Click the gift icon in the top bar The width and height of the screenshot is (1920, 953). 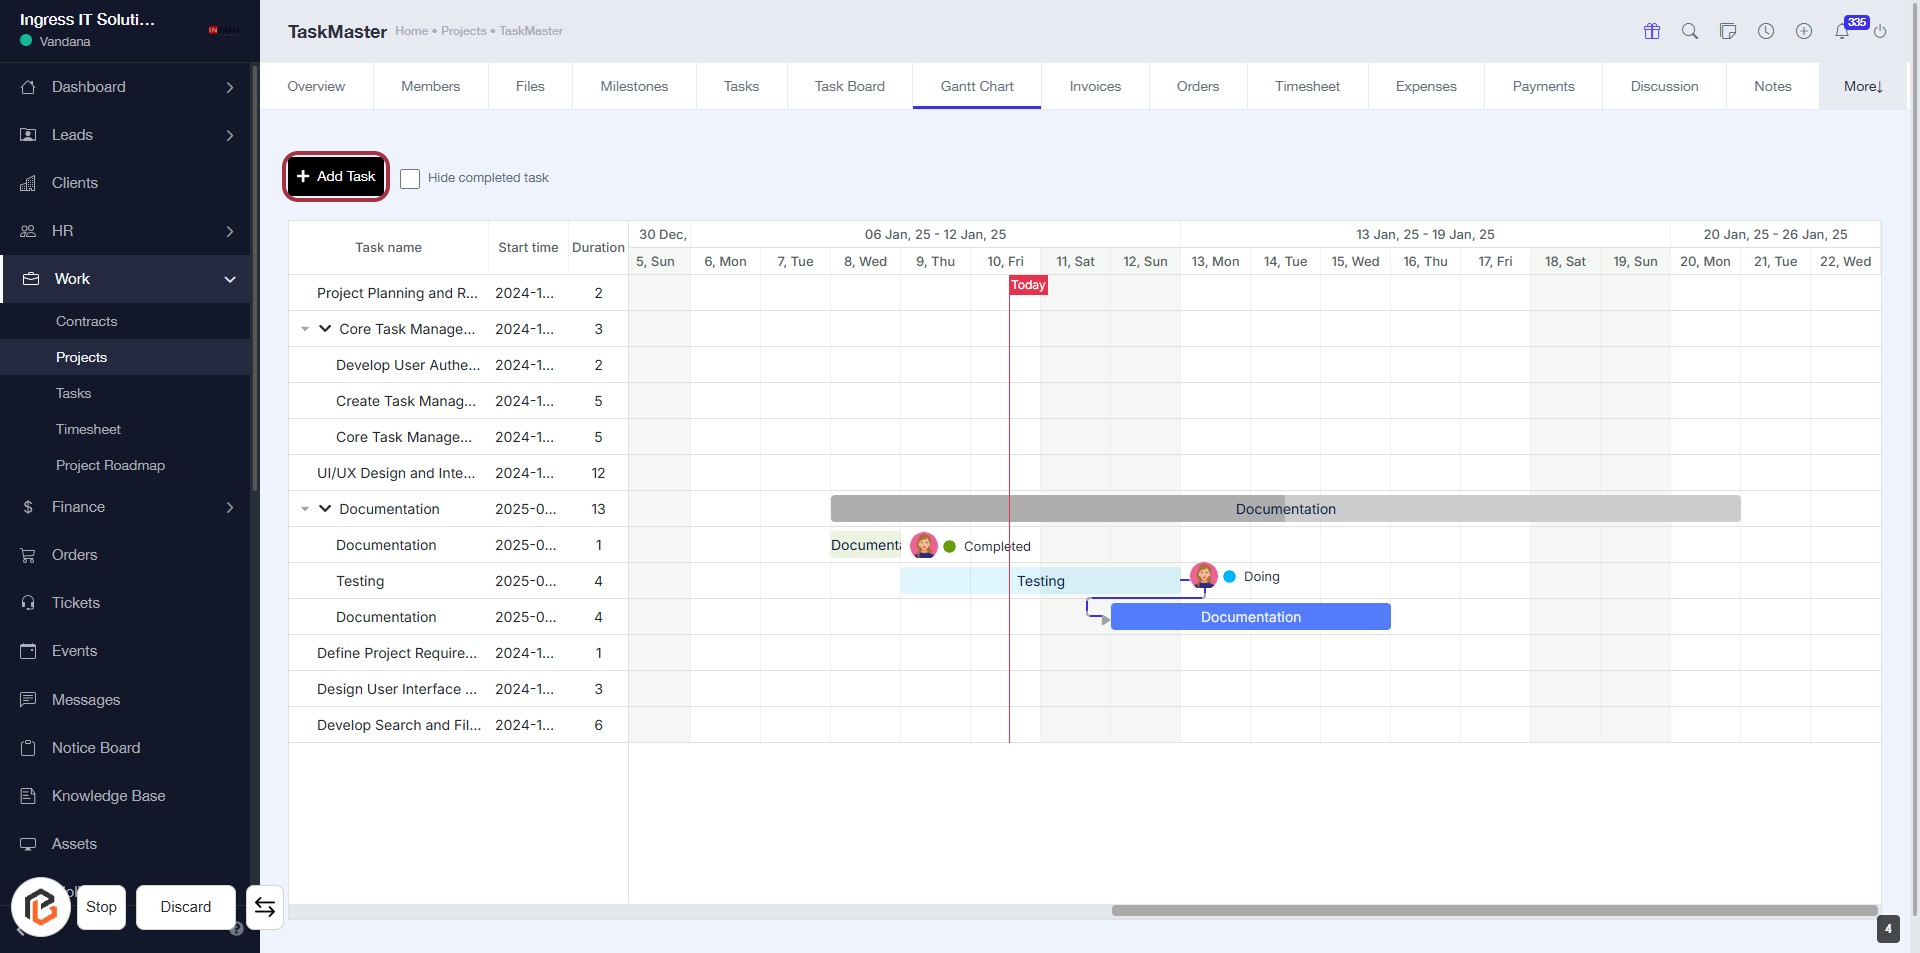coord(1652,31)
